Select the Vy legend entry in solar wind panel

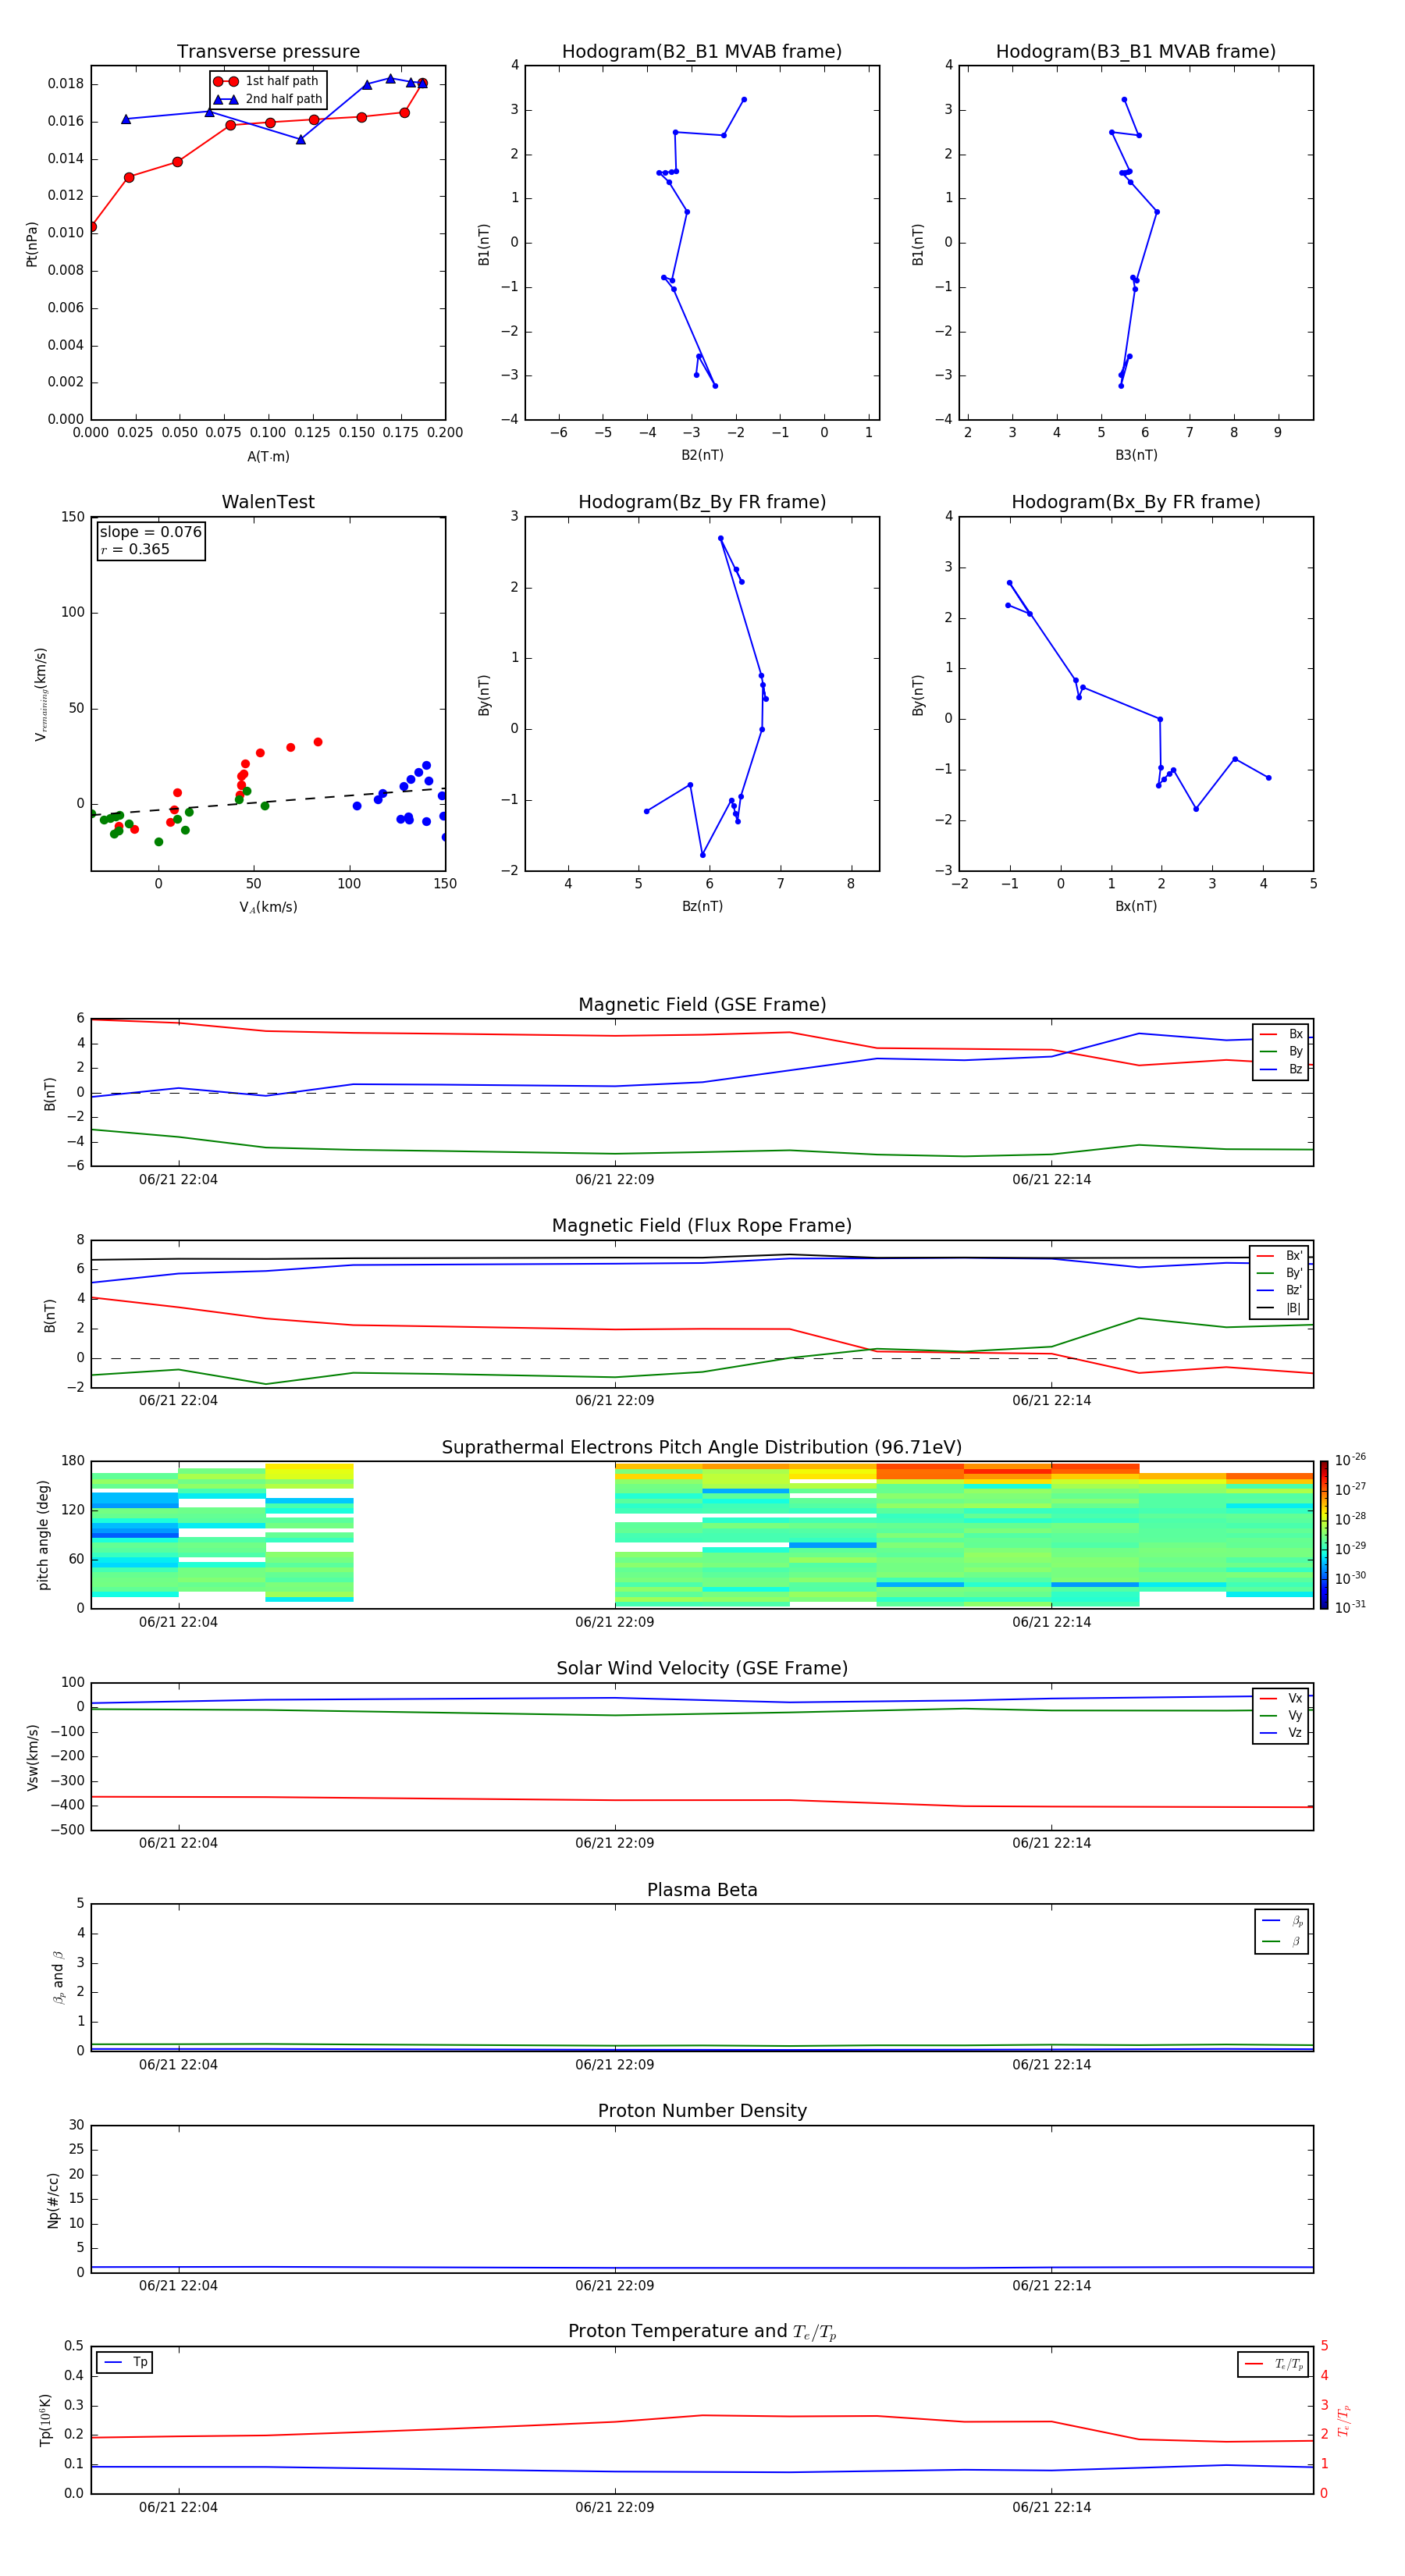pyautogui.click(x=1281, y=1715)
